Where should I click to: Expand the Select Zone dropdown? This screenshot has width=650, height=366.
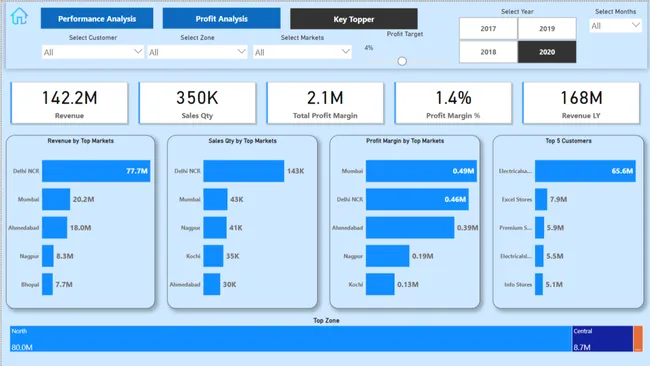coord(197,52)
